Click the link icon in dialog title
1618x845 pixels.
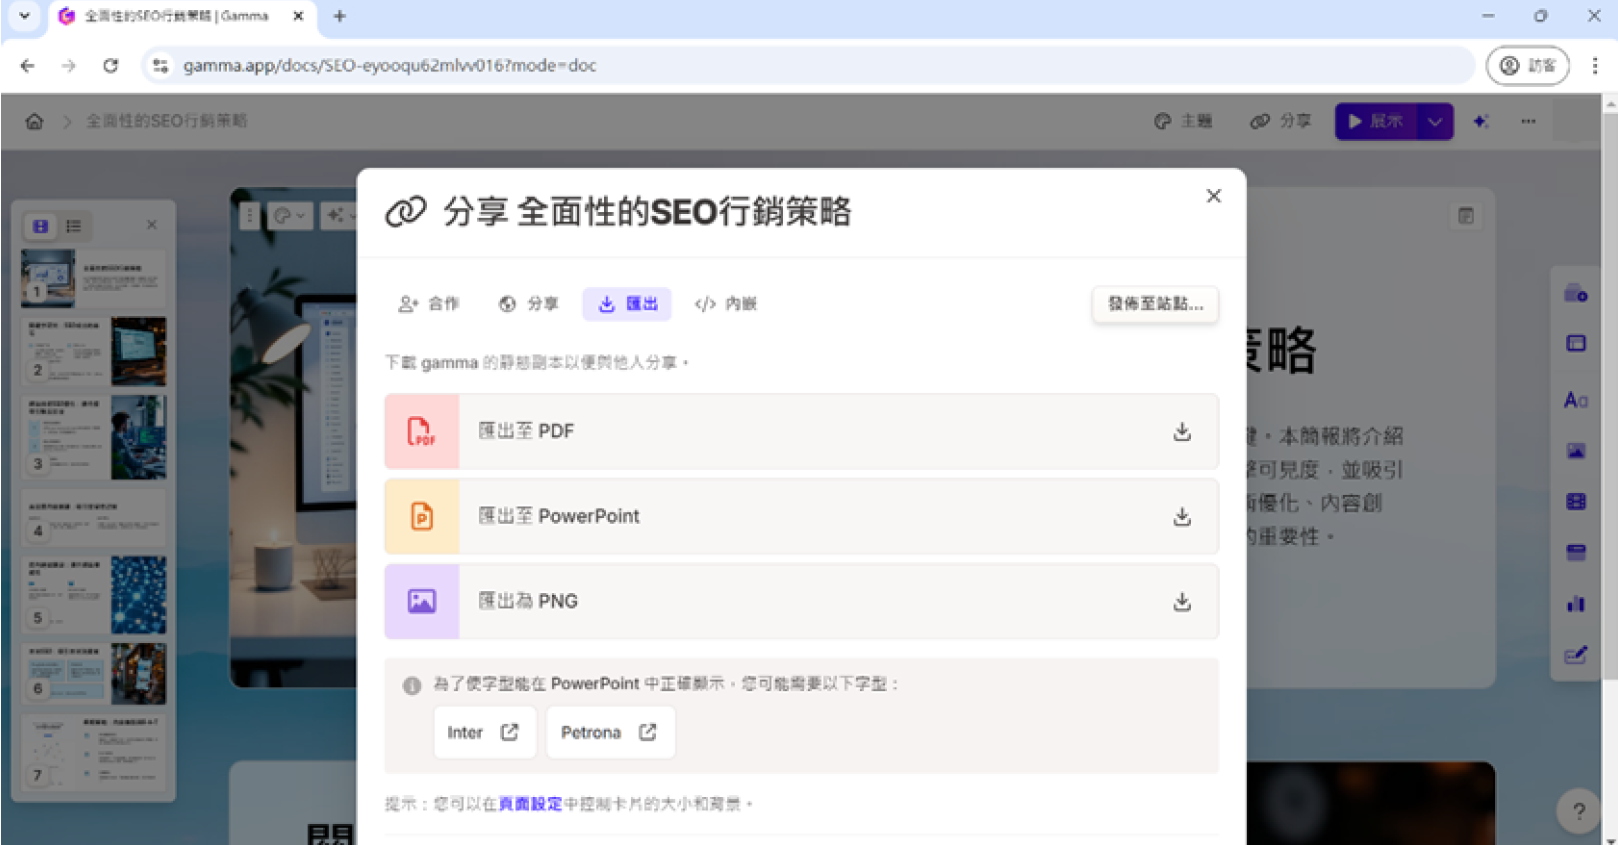click(406, 212)
